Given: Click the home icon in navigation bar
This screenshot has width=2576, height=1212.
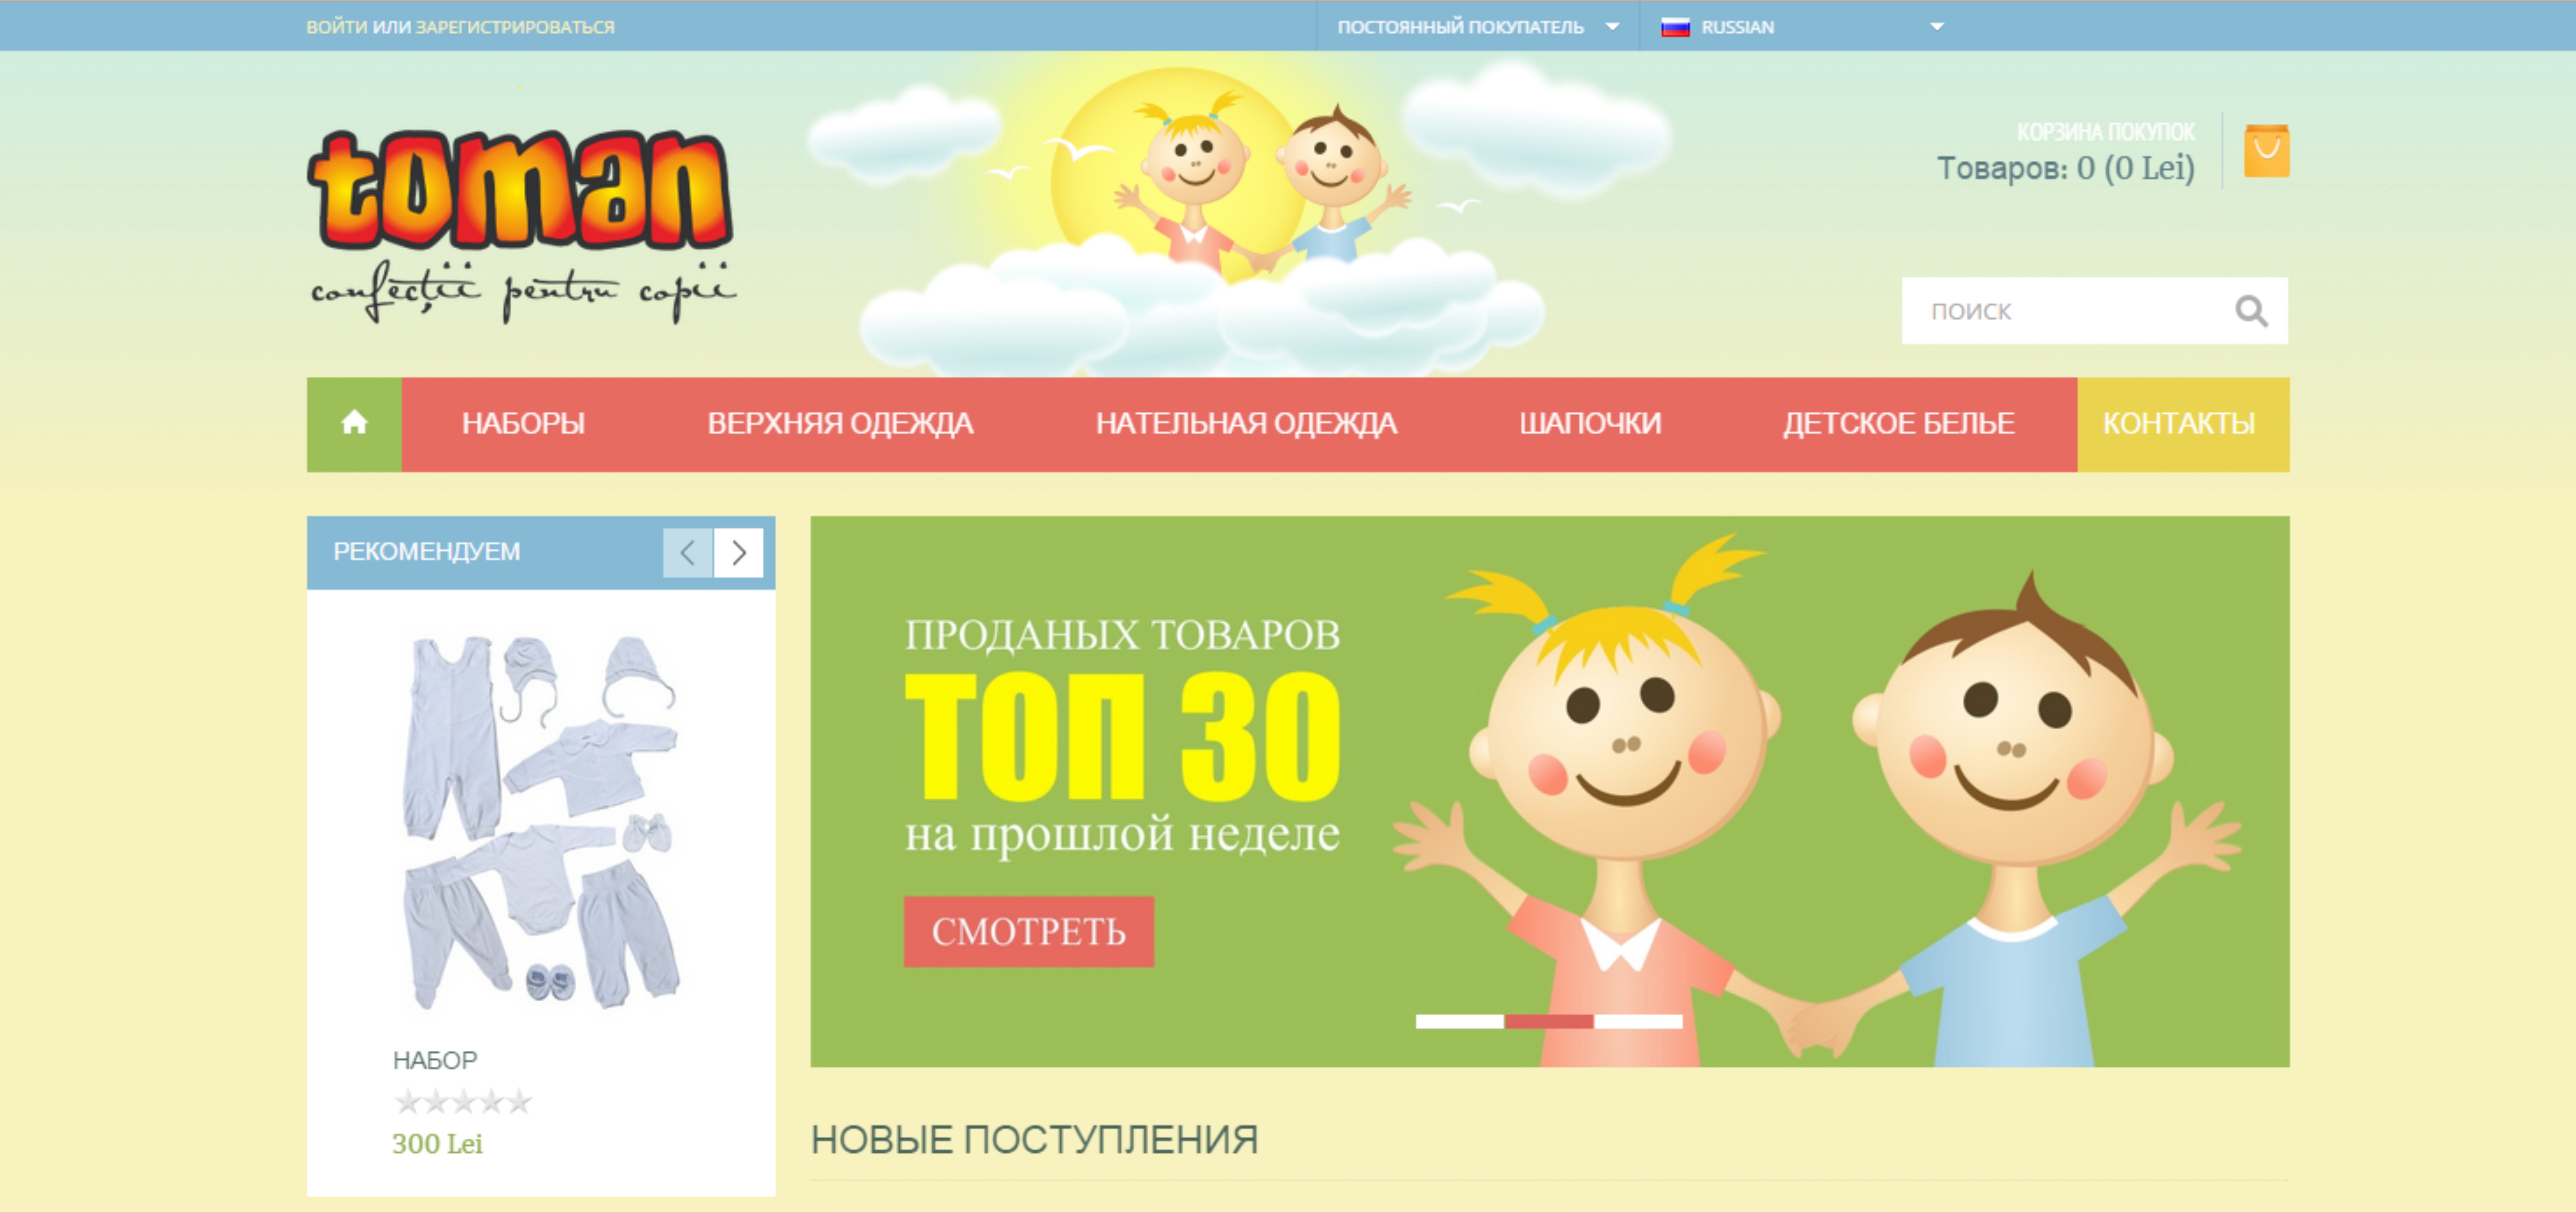Looking at the screenshot, I should [x=354, y=424].
